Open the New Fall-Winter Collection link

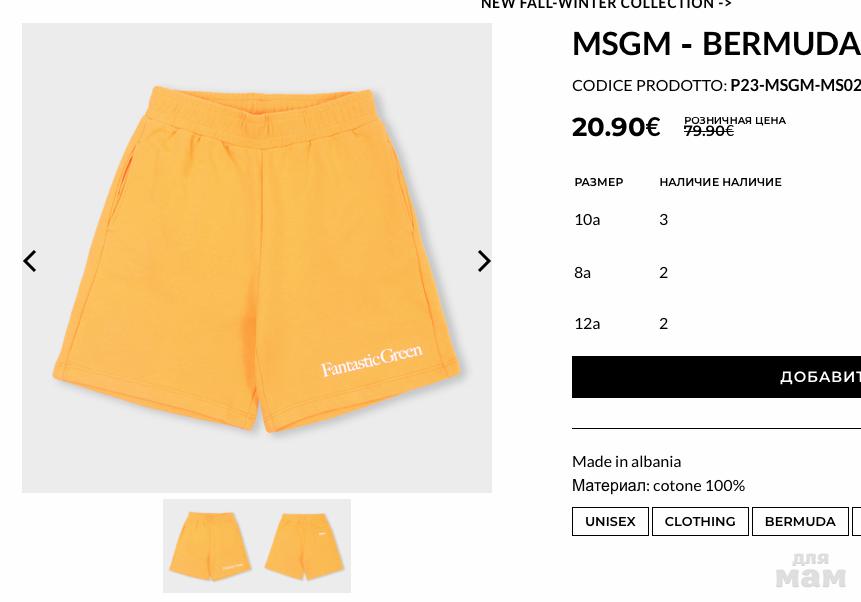[606, 4]
